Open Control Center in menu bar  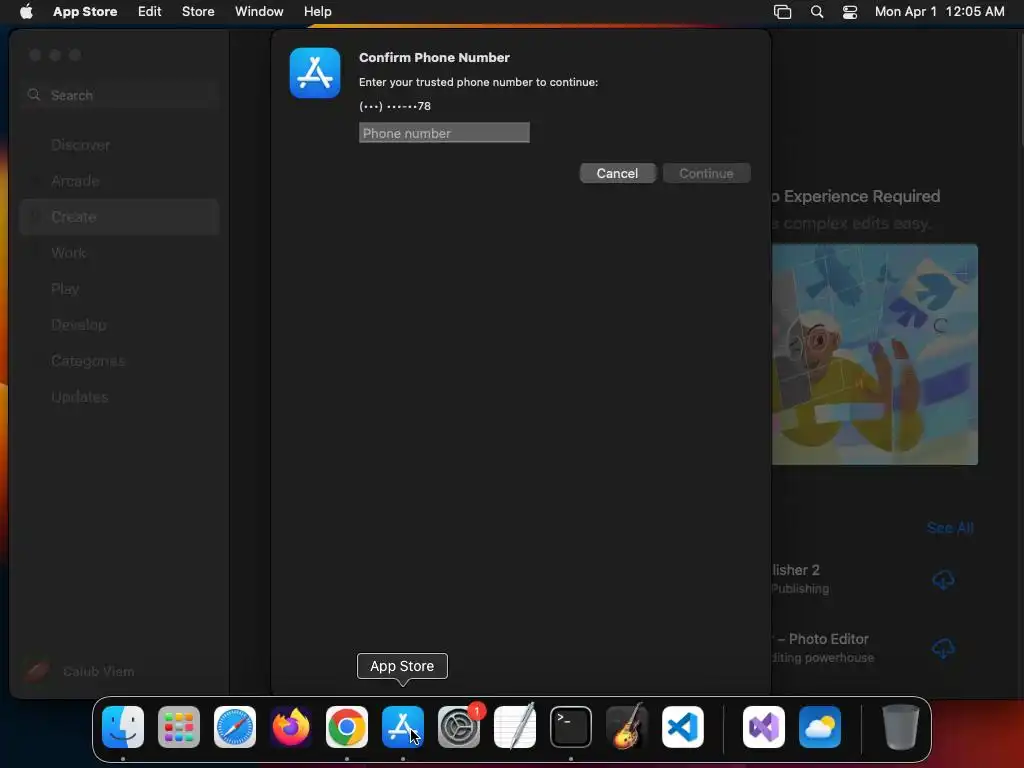(x=850, y=11)
